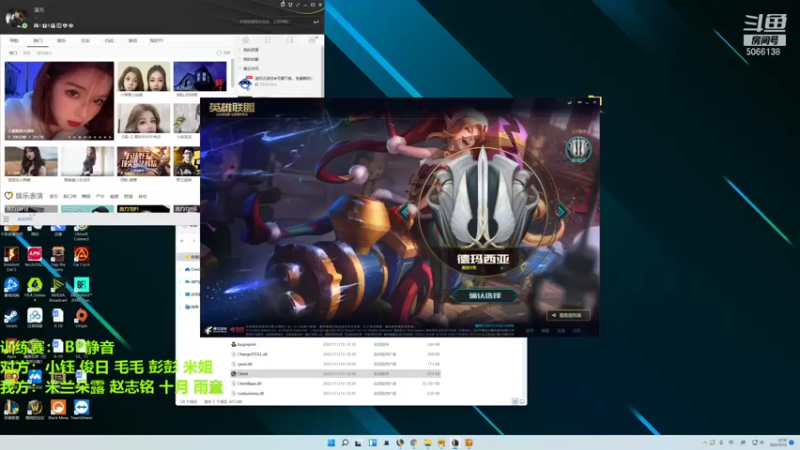The image size is (800, 450).
Task: Expand OneDrive in Explorer navigation tree
Action: 180,269
